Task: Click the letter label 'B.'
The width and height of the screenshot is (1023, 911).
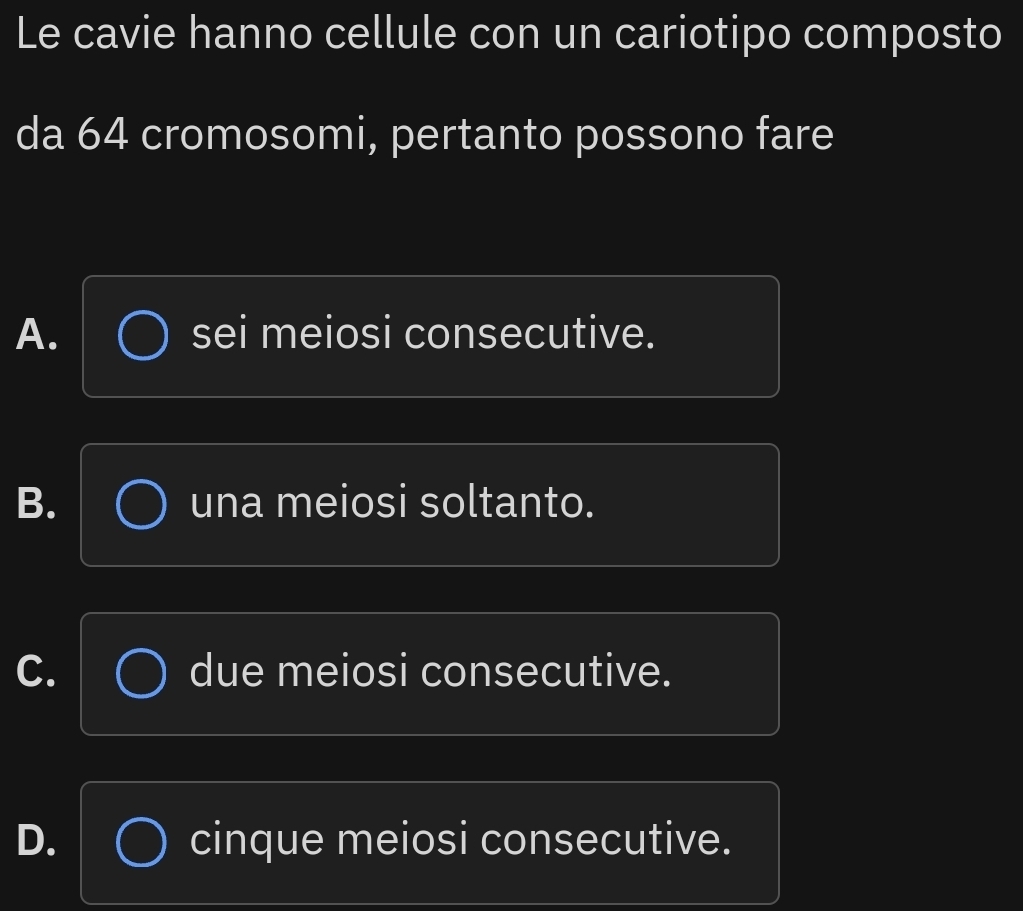Action: (37, 505)
